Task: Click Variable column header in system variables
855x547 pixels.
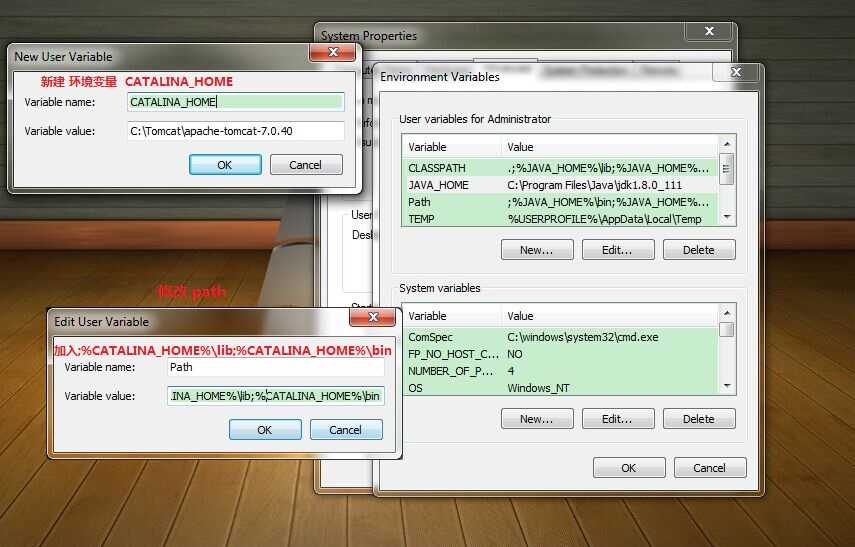Action: tap(451, 316)
